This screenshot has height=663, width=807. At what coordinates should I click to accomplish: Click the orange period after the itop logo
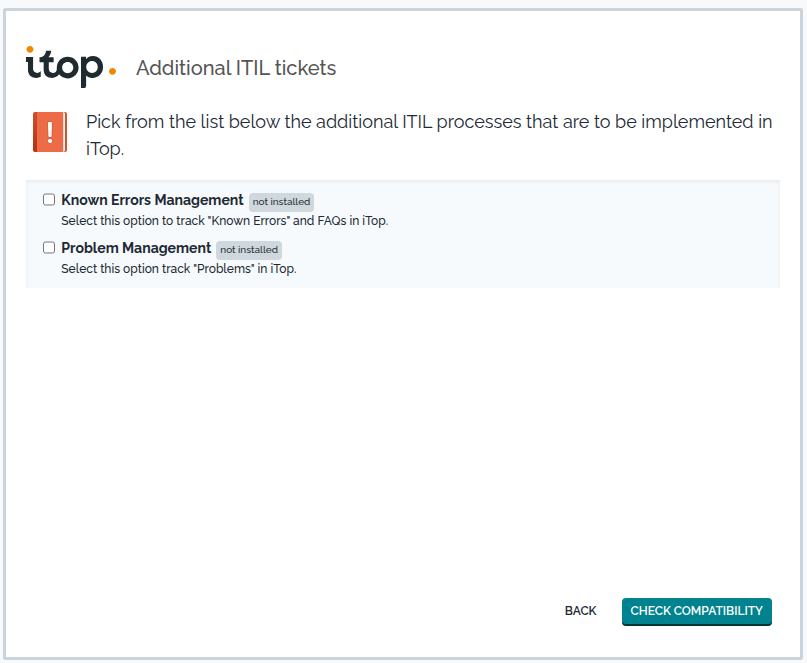pyautogui.click(x=112, y=72)
